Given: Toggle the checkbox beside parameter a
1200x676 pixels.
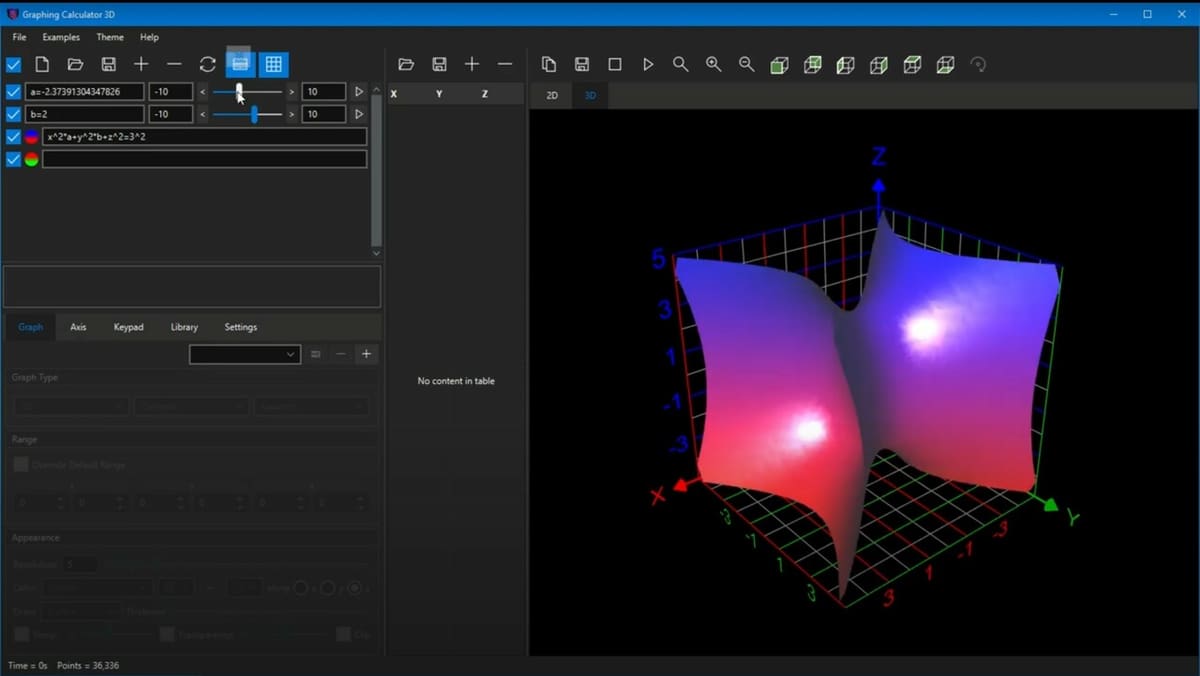Looking at the screenshot, I should point(13,91).
